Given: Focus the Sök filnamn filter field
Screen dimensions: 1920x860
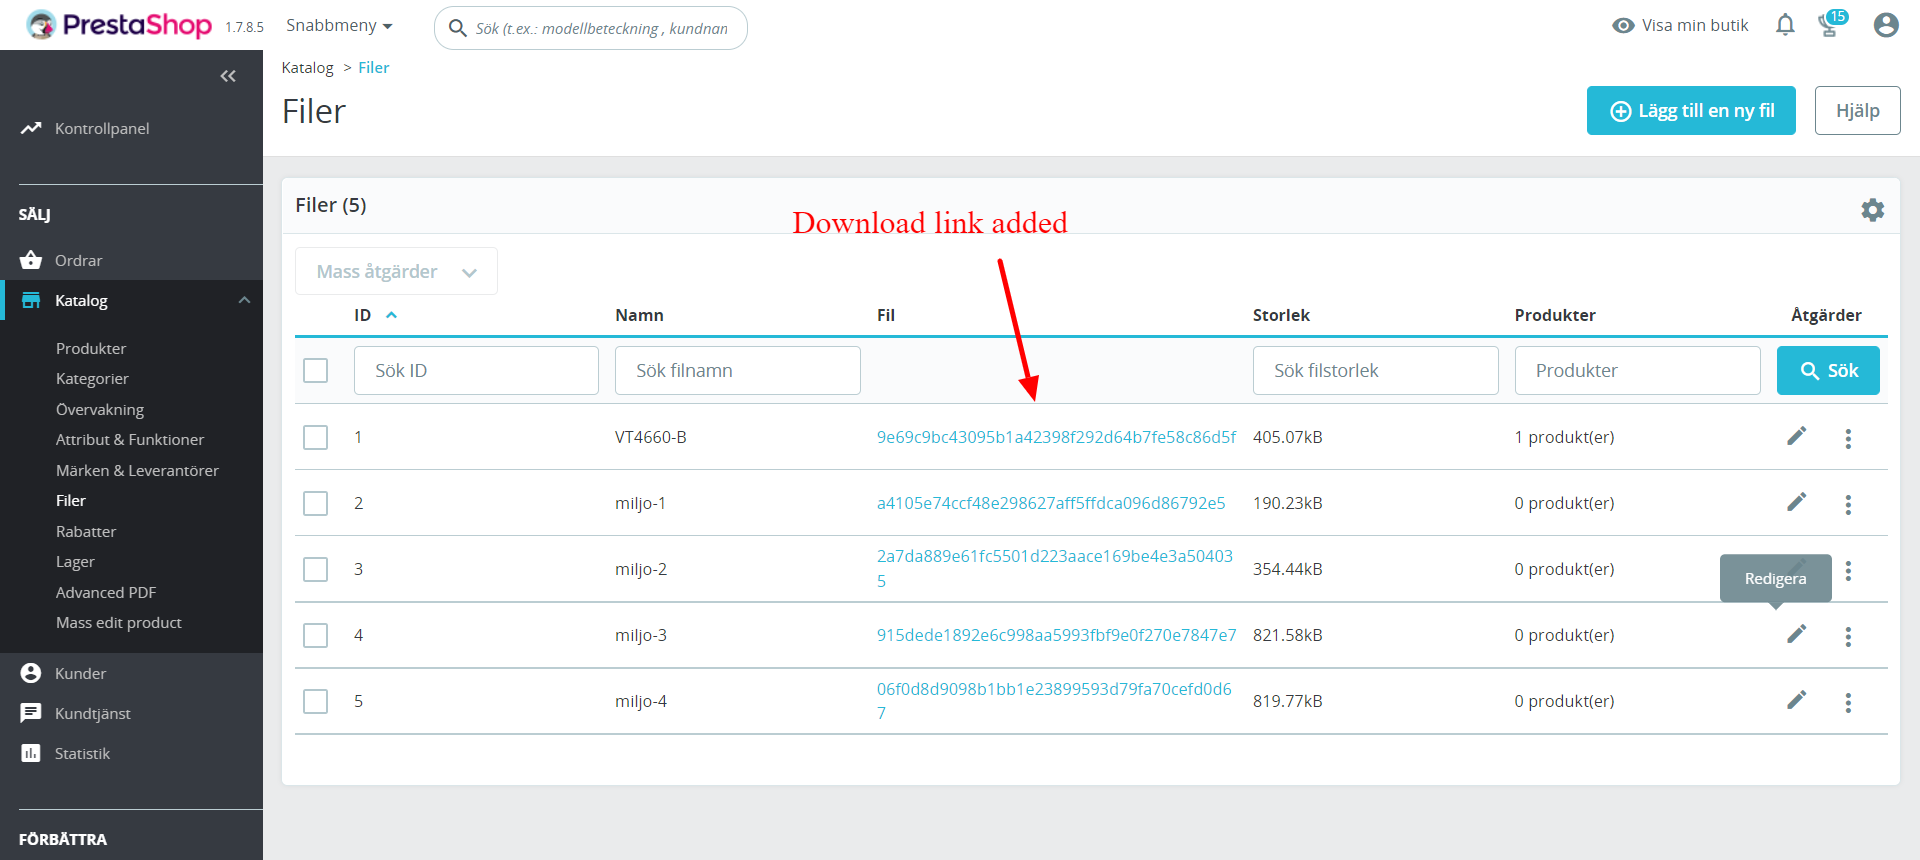Looking at the screenshot, I should point(738,370).
